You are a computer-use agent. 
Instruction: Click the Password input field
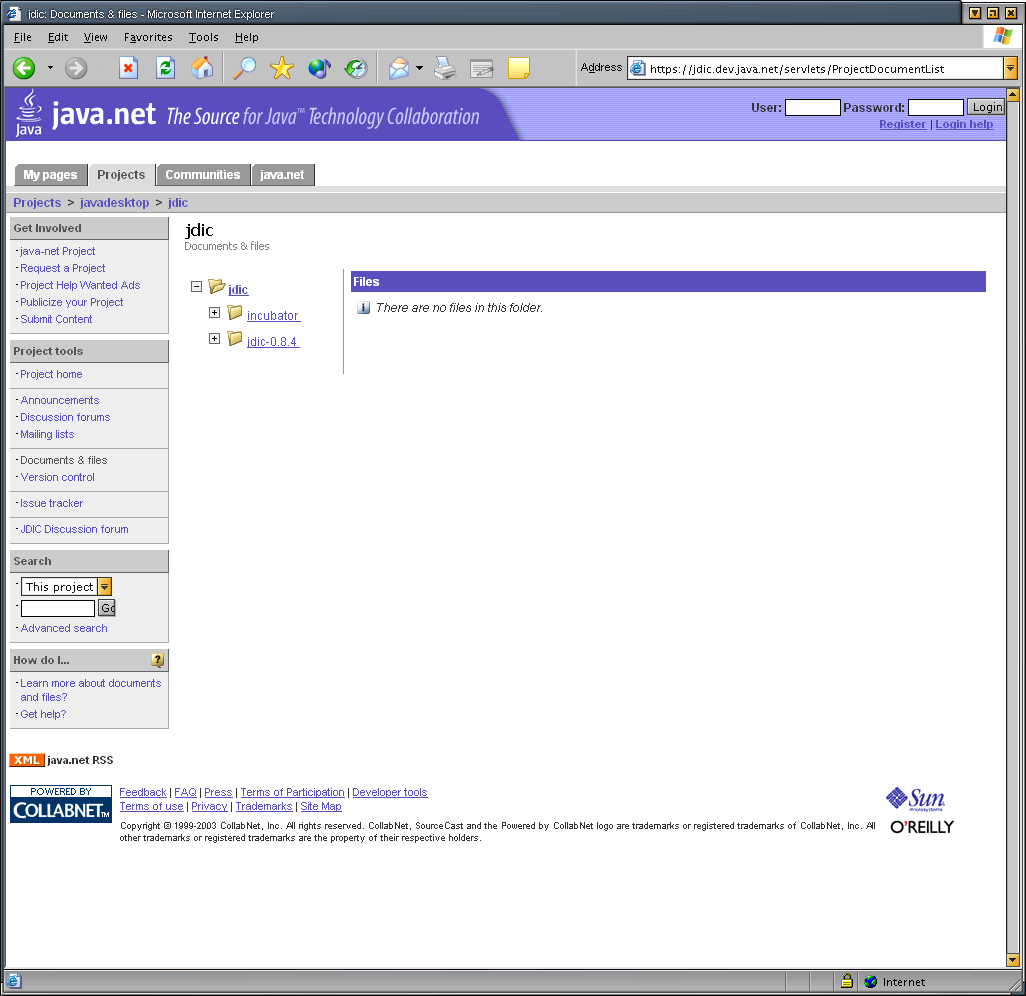coord(936,107)
